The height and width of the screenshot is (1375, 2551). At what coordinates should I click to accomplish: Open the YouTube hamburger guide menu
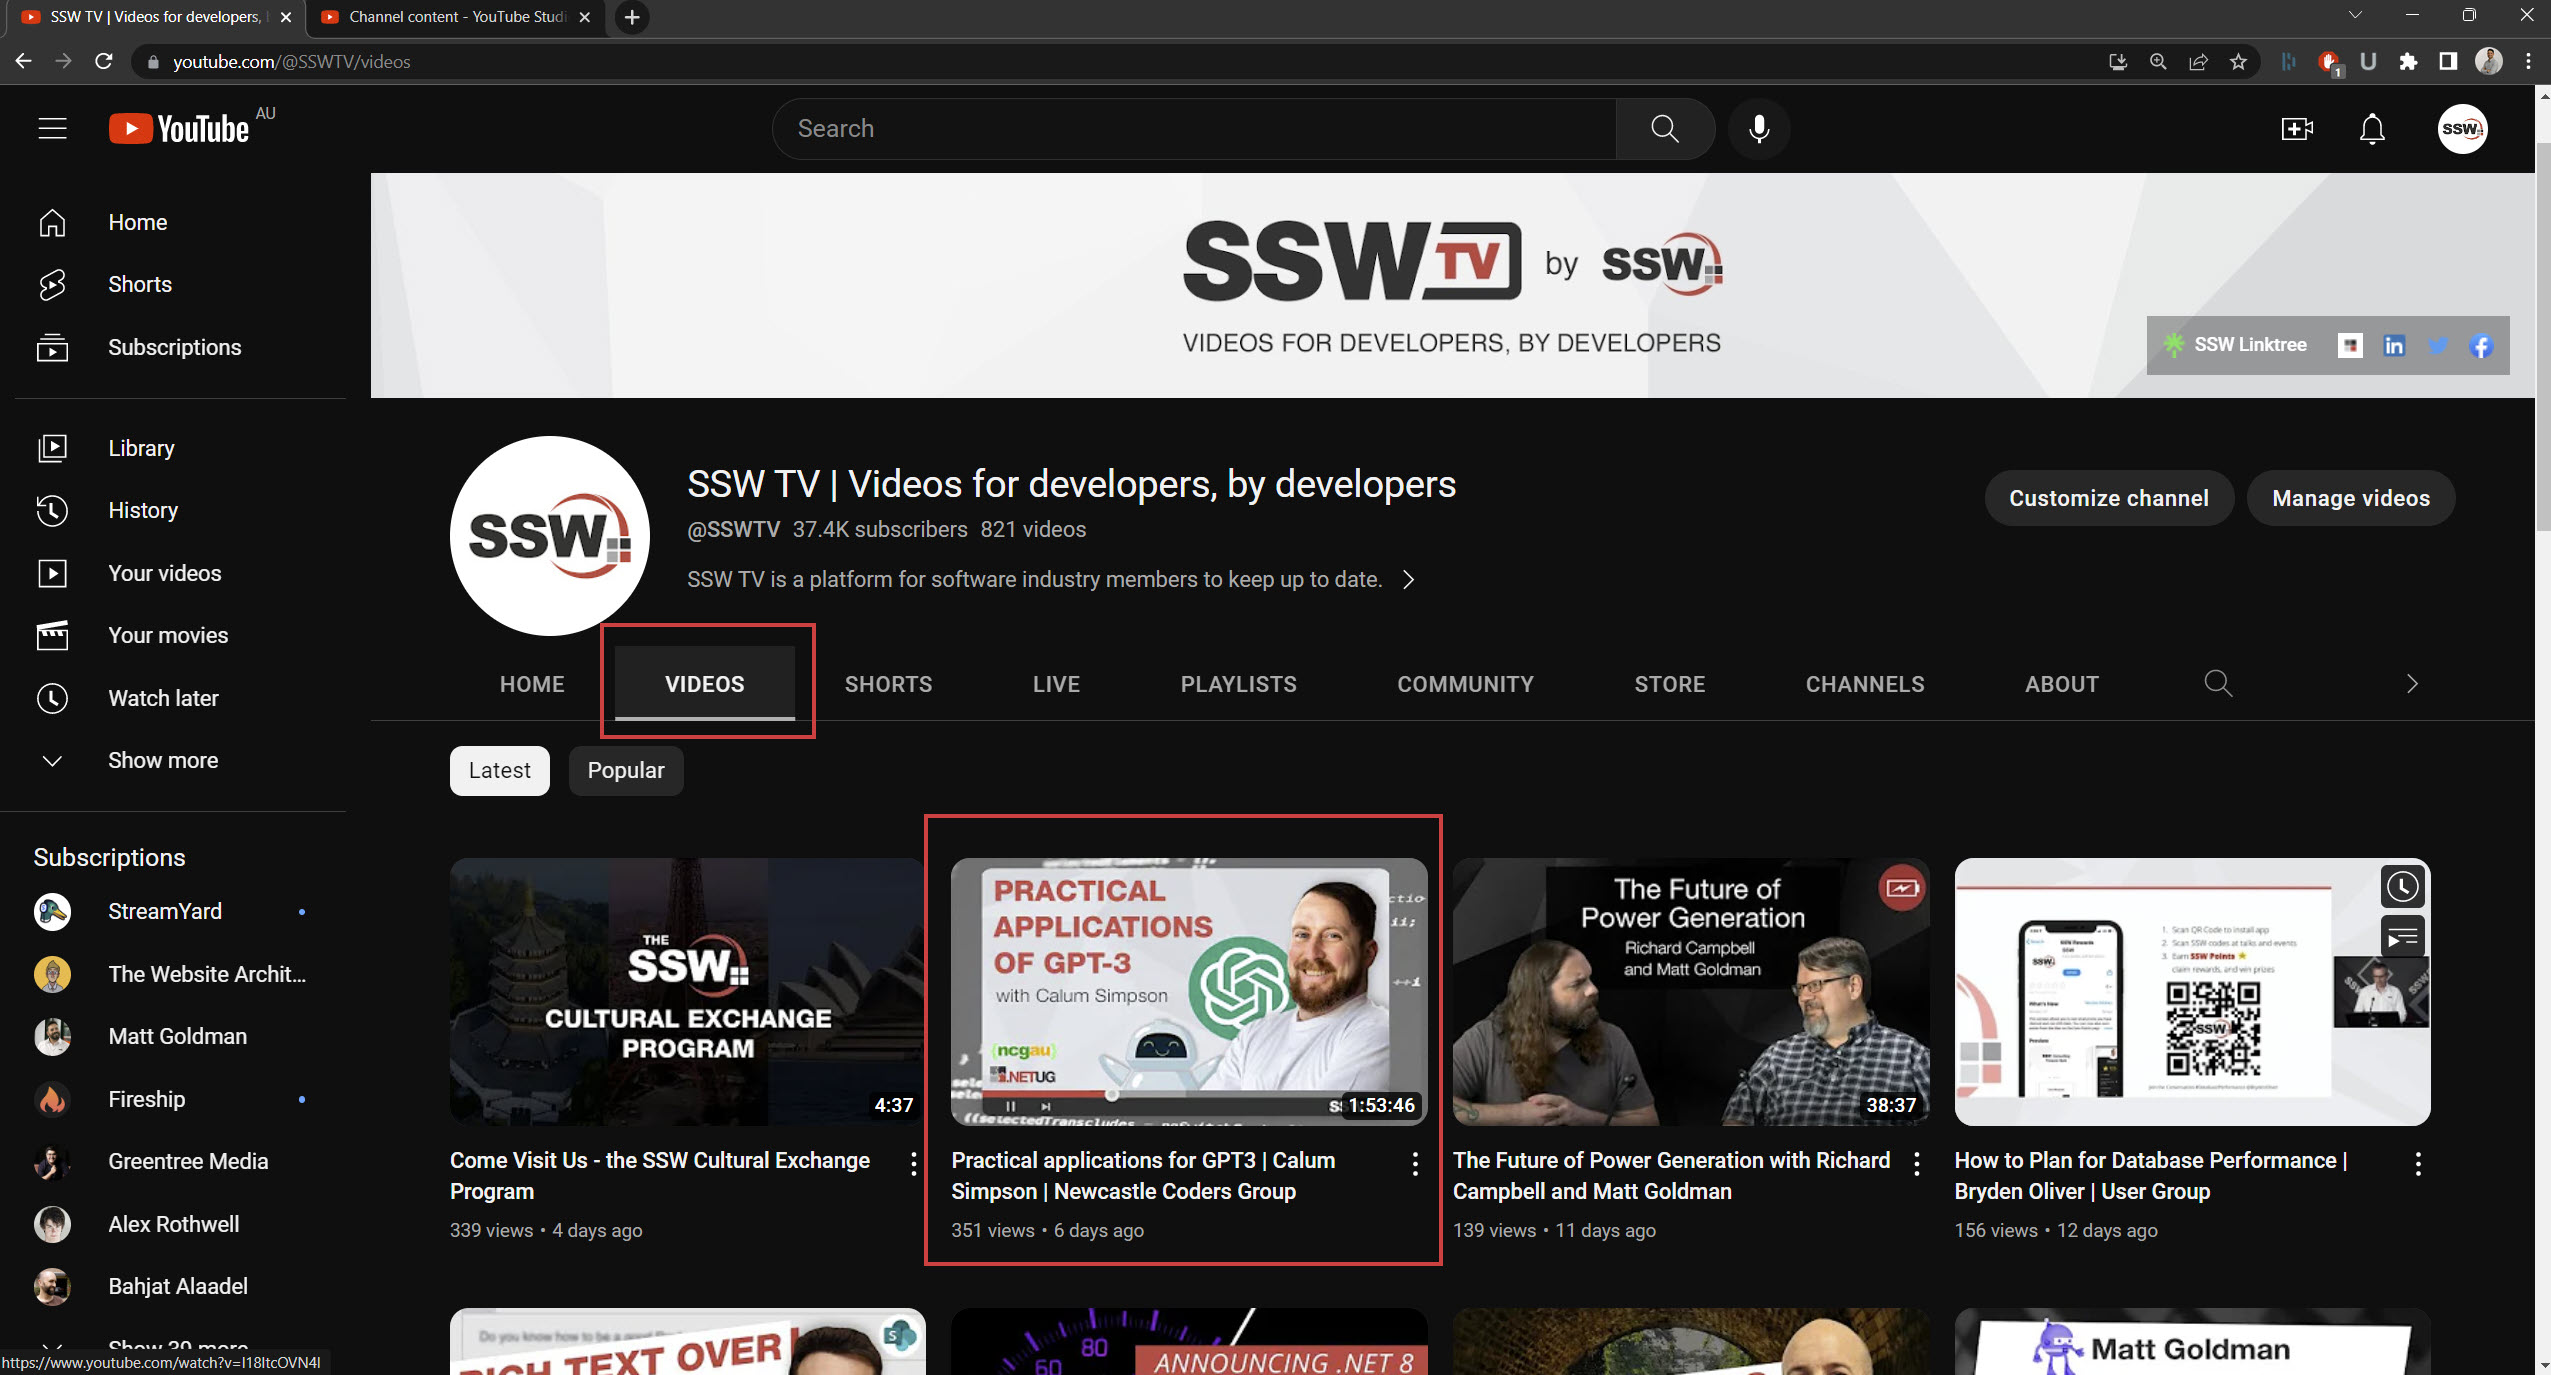point(52,129)
